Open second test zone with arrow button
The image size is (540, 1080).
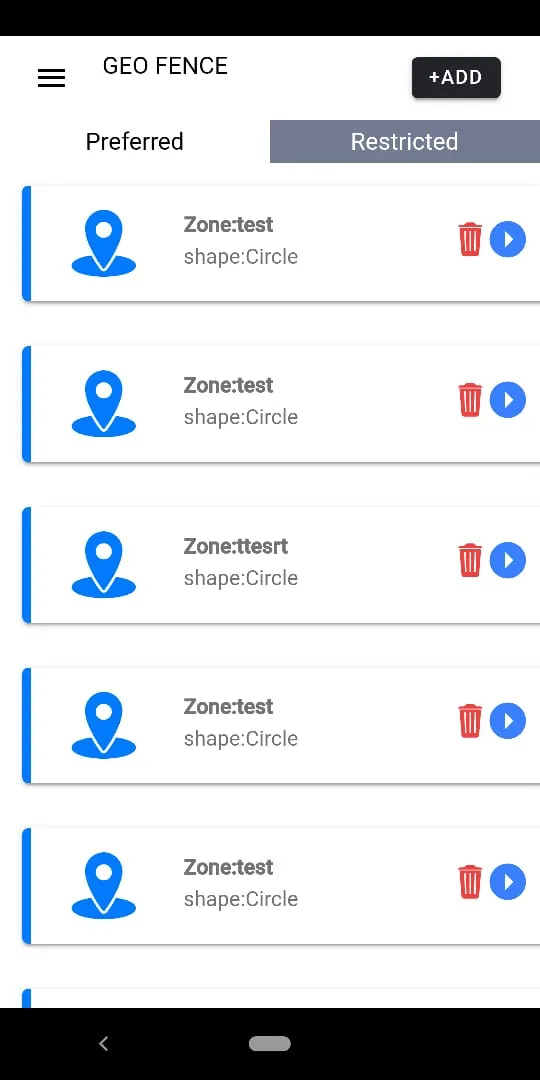click(x=508, y=399)
